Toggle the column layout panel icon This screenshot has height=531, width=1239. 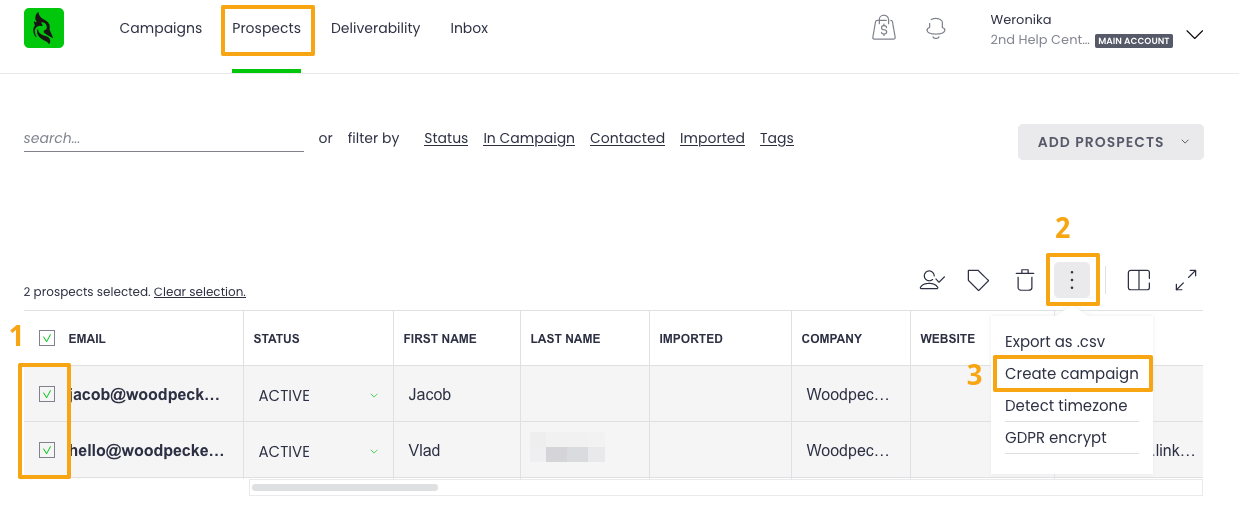click(1138, 280)
